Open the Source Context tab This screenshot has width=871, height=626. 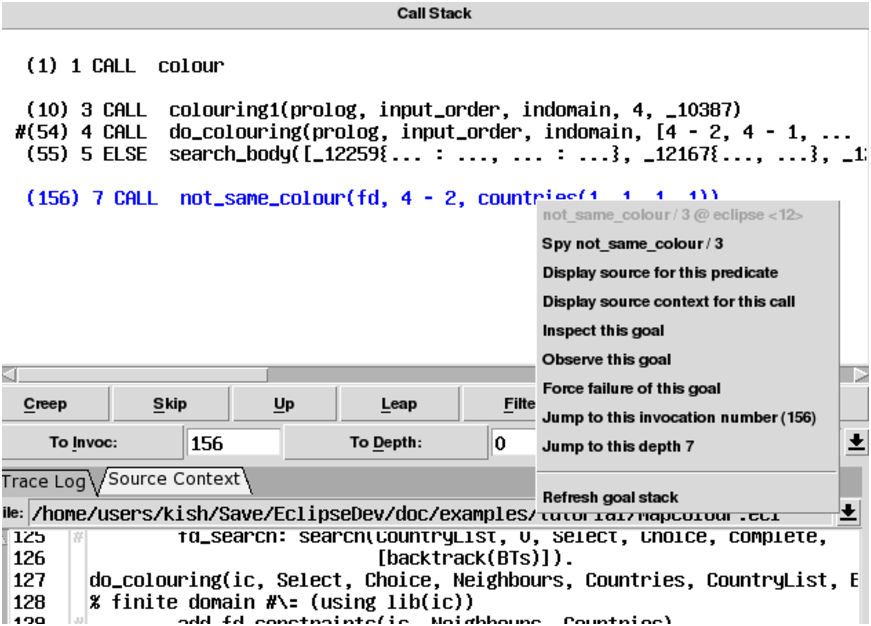point(173,480)
